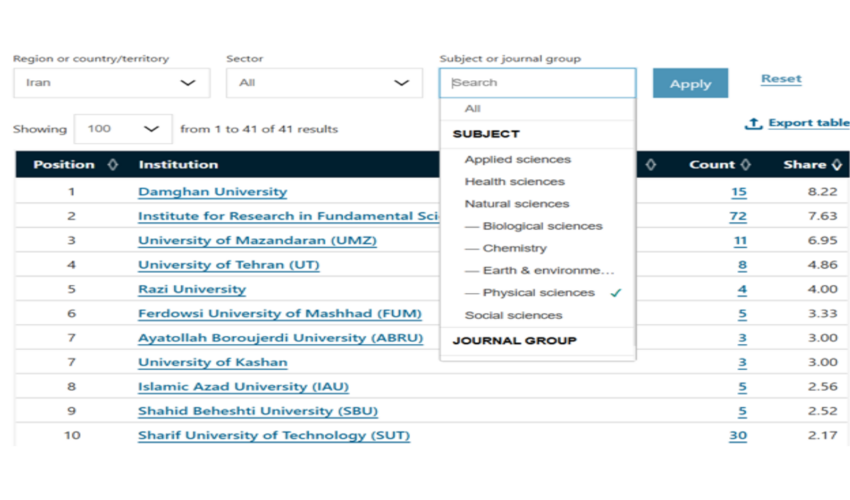Click the Subject or journal group search field
Image resolution: width=850 pixels, height=500 pixels.
tap(537, 83)
